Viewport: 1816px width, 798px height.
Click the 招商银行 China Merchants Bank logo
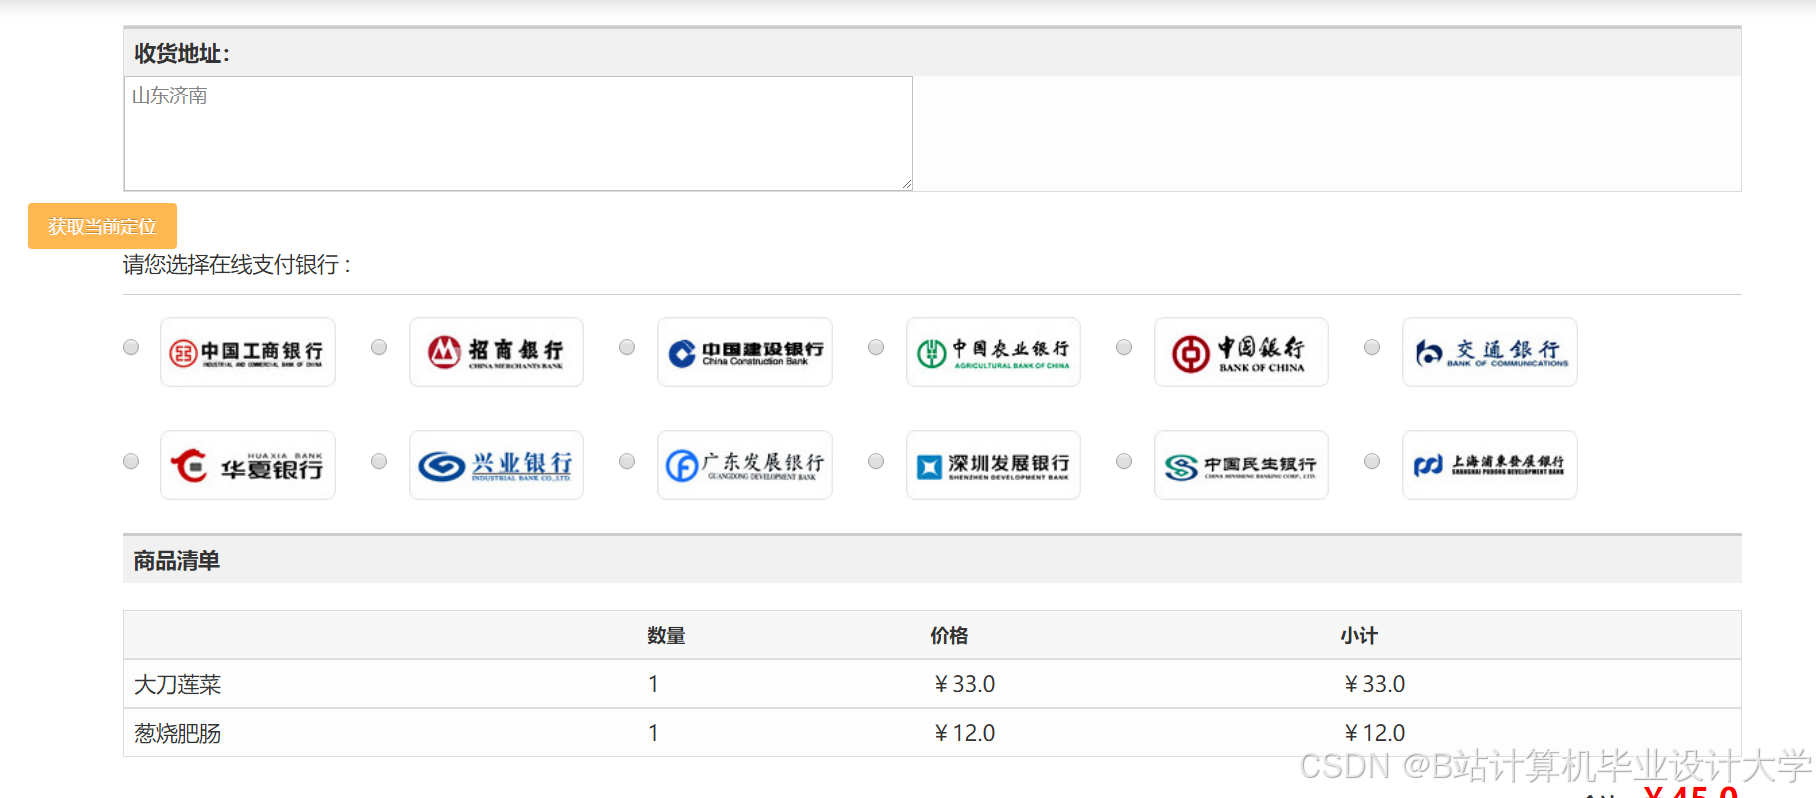(496, 352)
